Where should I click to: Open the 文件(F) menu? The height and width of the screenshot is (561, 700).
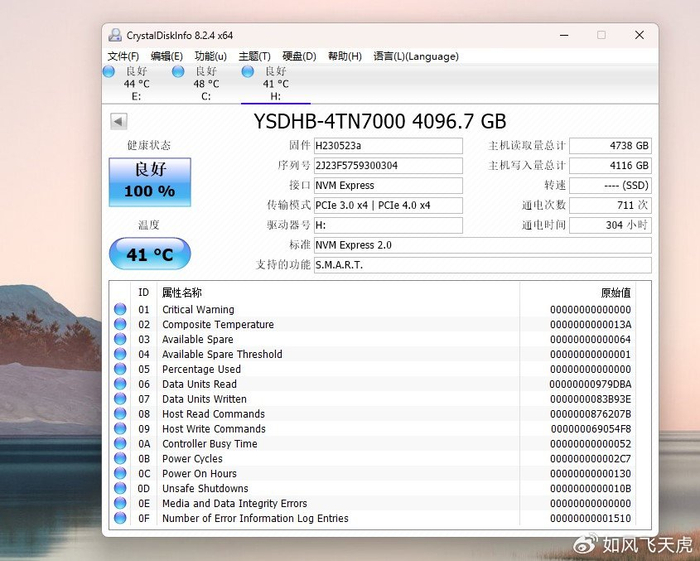(124, 56)
